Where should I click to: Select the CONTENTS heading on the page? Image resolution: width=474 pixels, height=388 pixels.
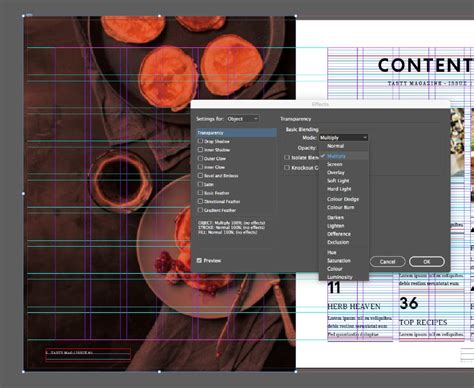pos(426,65)
